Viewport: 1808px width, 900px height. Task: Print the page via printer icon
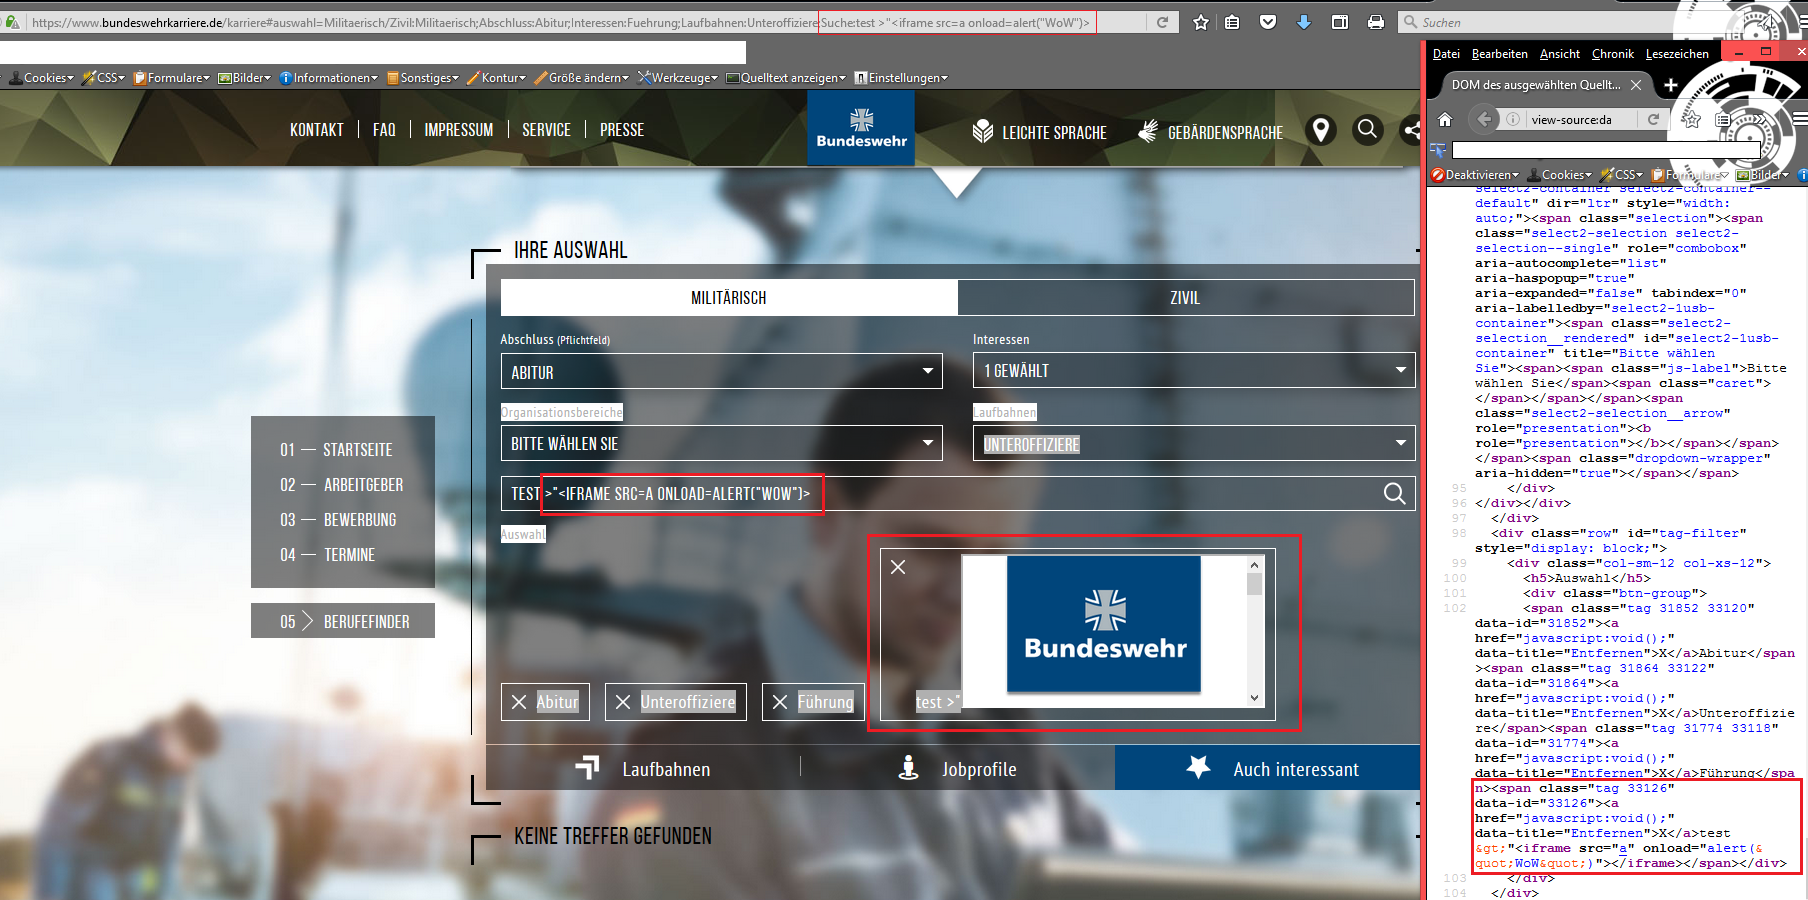pyautogui.click(x=1376, y=22)
